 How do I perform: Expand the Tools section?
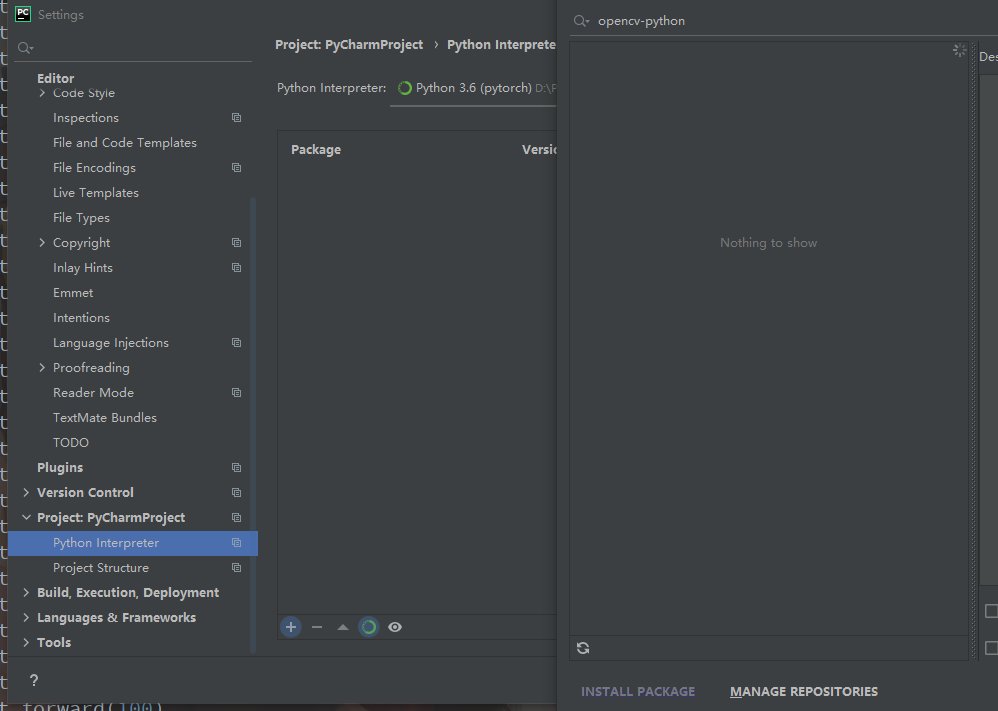pyautogui.click(x=26, y=642)
